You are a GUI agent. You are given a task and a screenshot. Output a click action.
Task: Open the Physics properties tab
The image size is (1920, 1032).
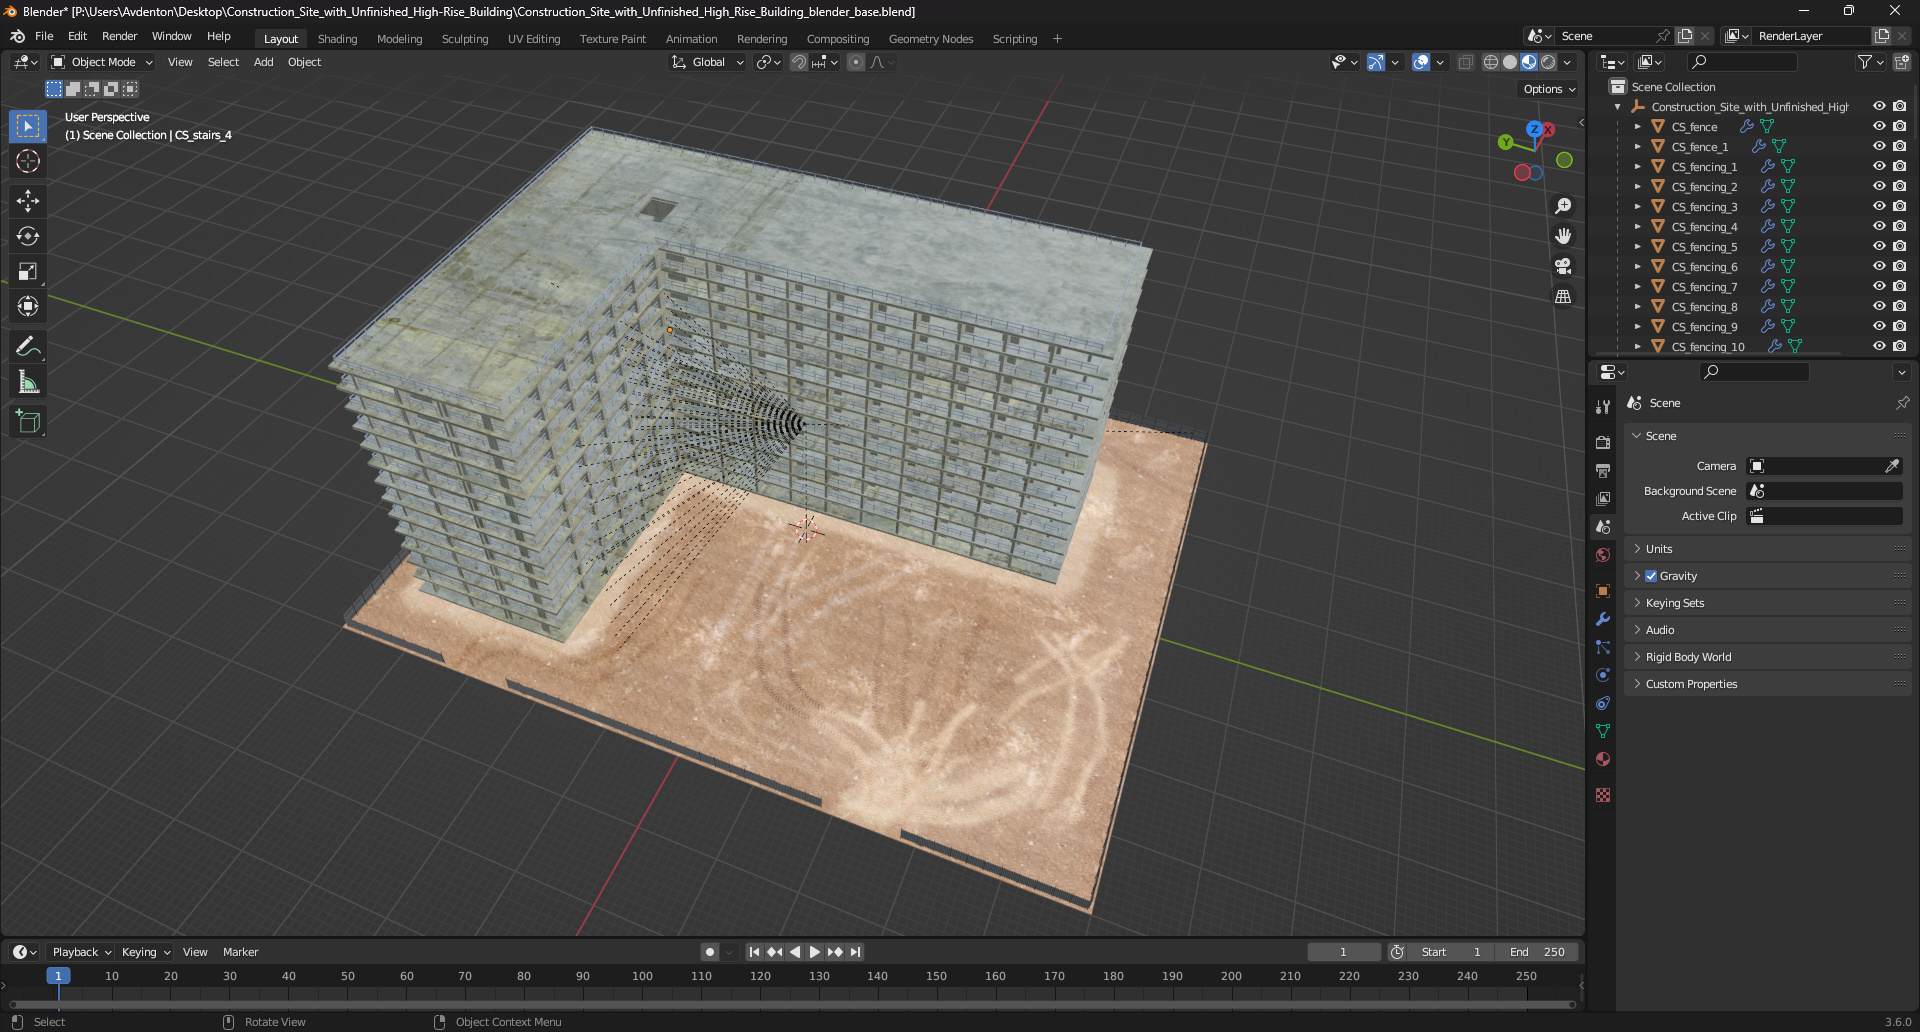tap(1603, 675)
